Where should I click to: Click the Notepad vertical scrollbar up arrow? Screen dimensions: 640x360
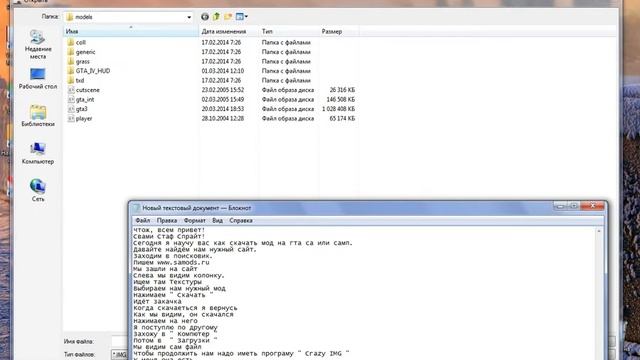tap(599, 231)
